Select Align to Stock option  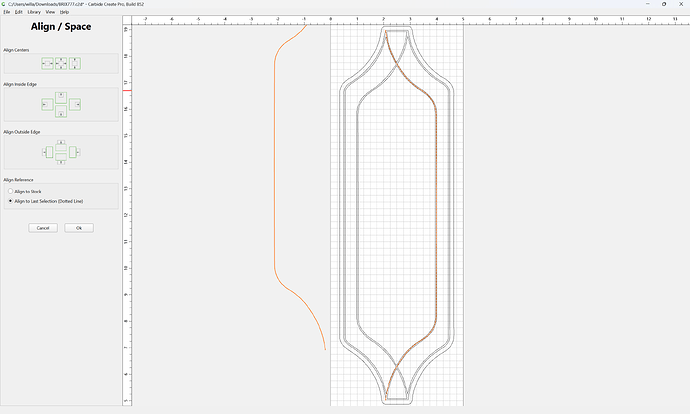pos(25,191)
